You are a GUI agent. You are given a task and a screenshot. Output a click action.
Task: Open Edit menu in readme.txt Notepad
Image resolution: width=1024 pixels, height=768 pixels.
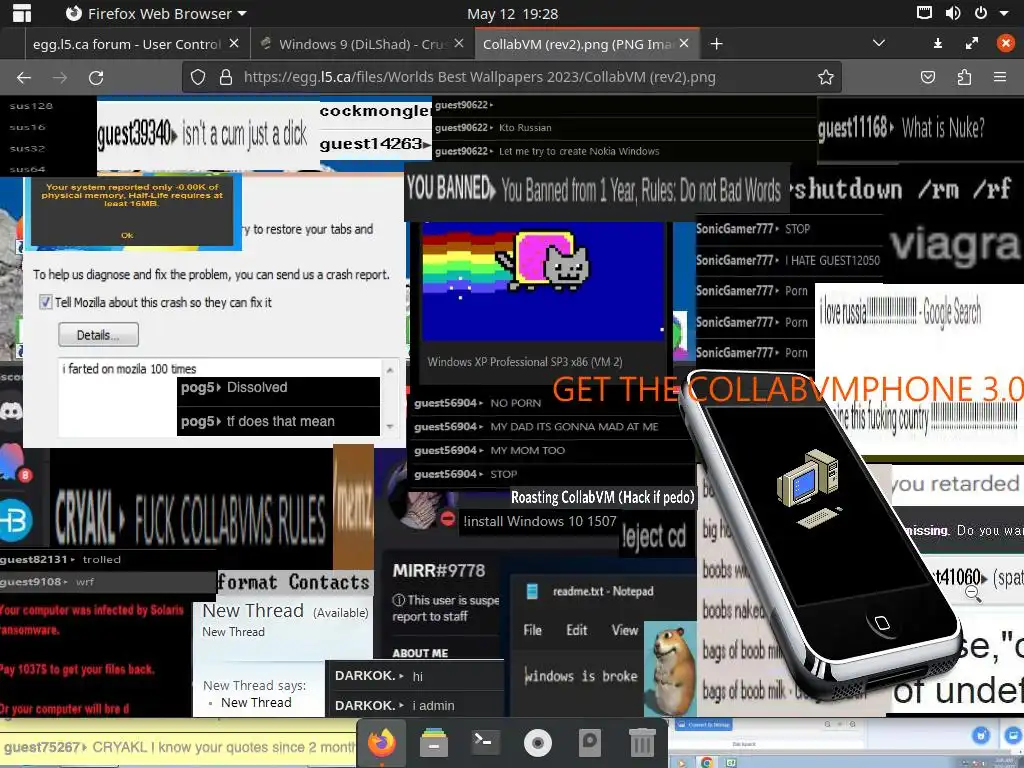[577, 630]
